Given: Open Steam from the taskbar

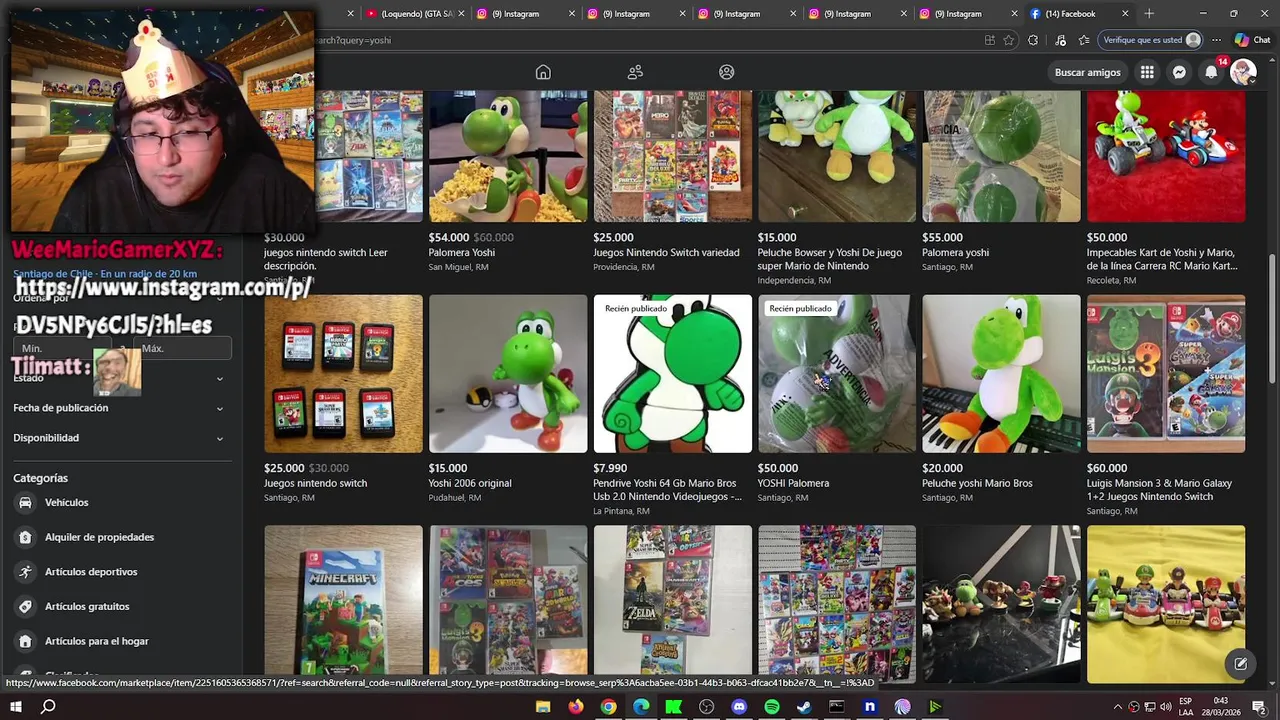Looking at the screenshot, I should [x=804, y=706].
